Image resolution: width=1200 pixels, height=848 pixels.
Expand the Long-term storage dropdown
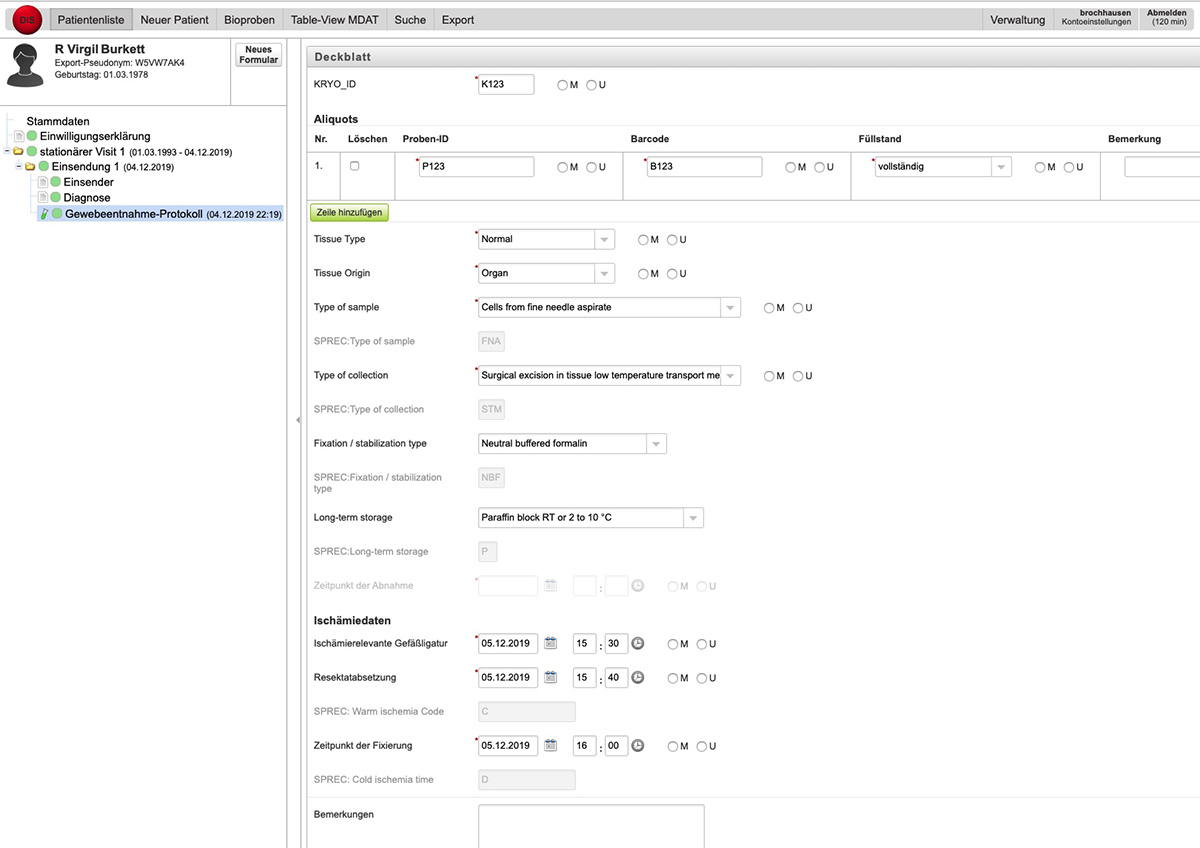(693, 518)
